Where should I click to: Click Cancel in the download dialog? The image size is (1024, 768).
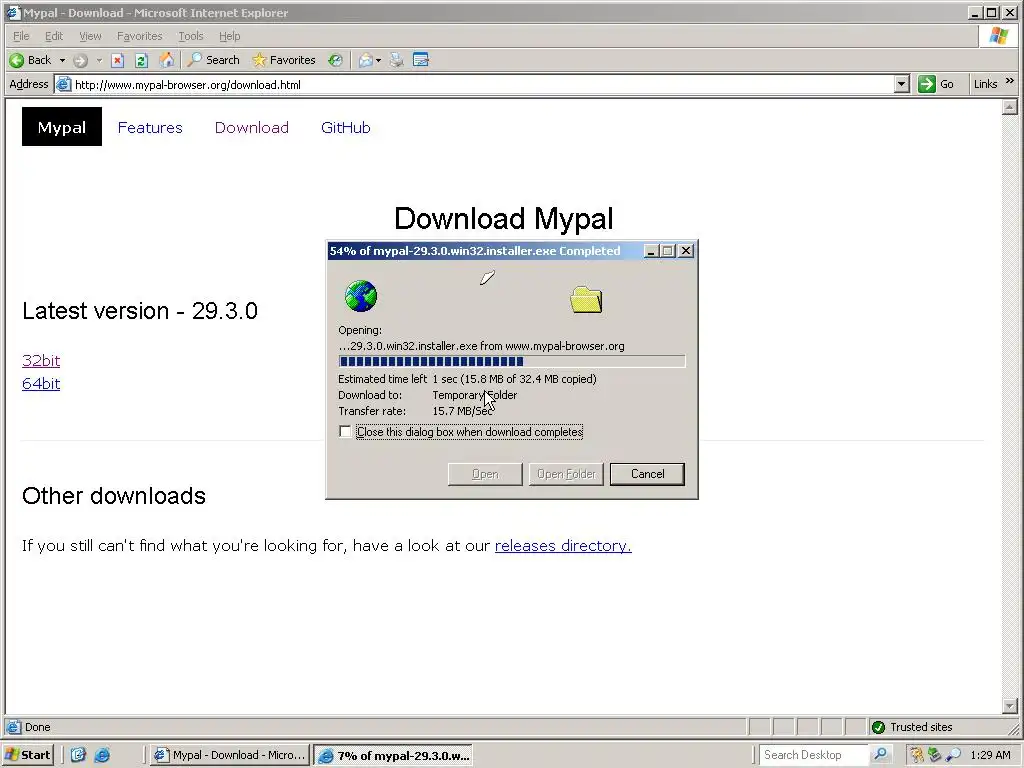click(647, 474)
